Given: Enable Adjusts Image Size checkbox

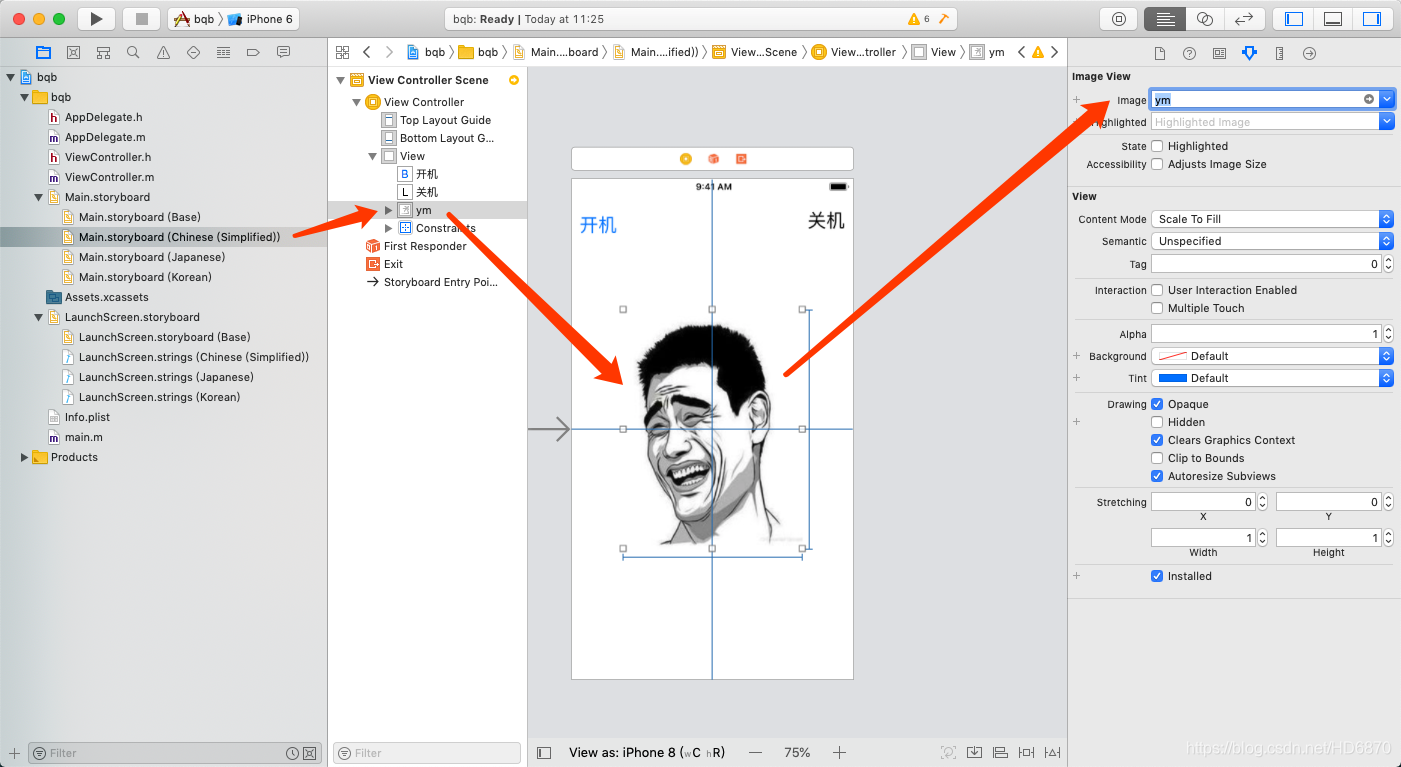Looking at the screenshot, I should (x=1157, y=164).
